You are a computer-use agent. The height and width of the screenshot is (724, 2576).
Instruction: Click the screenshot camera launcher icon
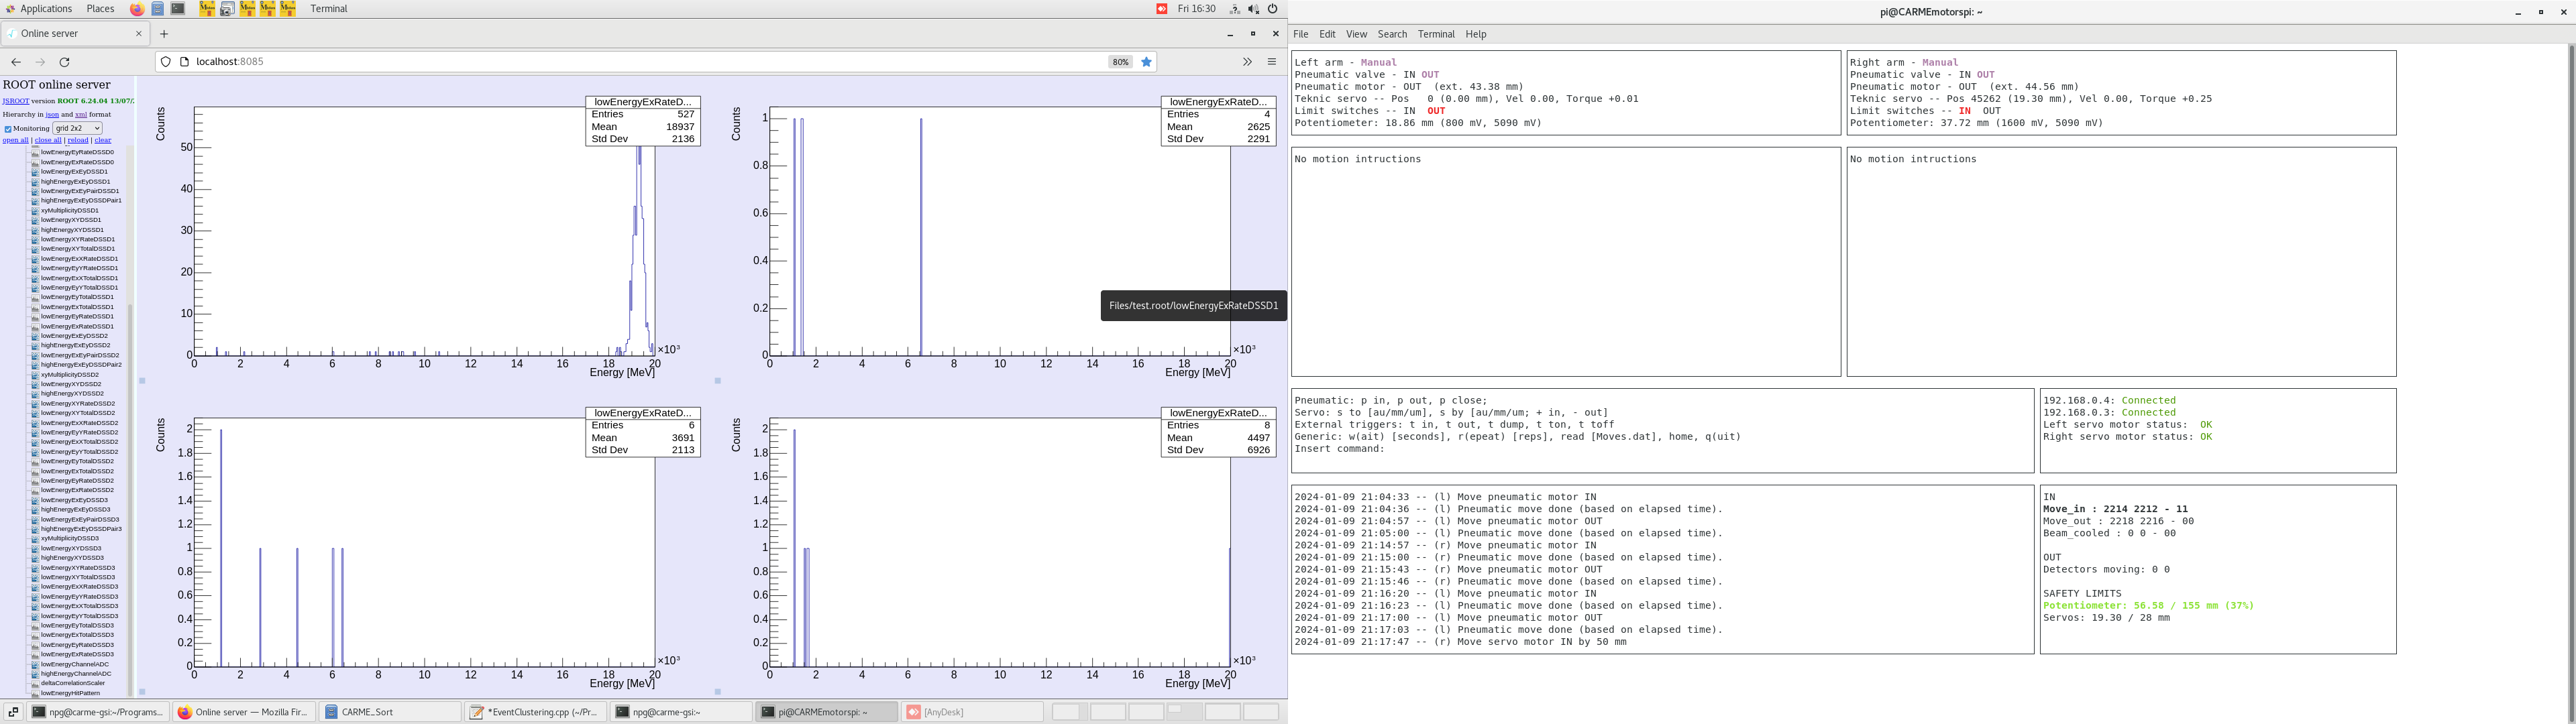coord(227,9)
